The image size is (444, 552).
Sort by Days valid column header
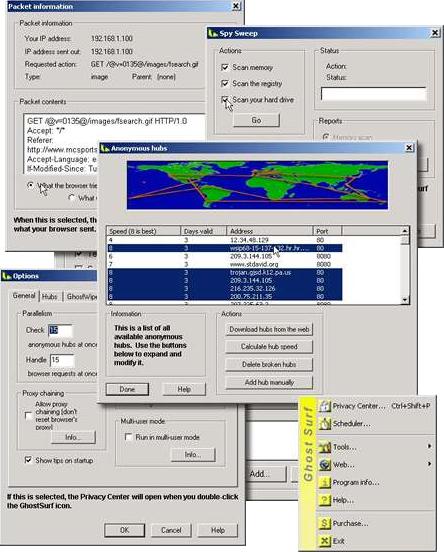pos(204,231)
